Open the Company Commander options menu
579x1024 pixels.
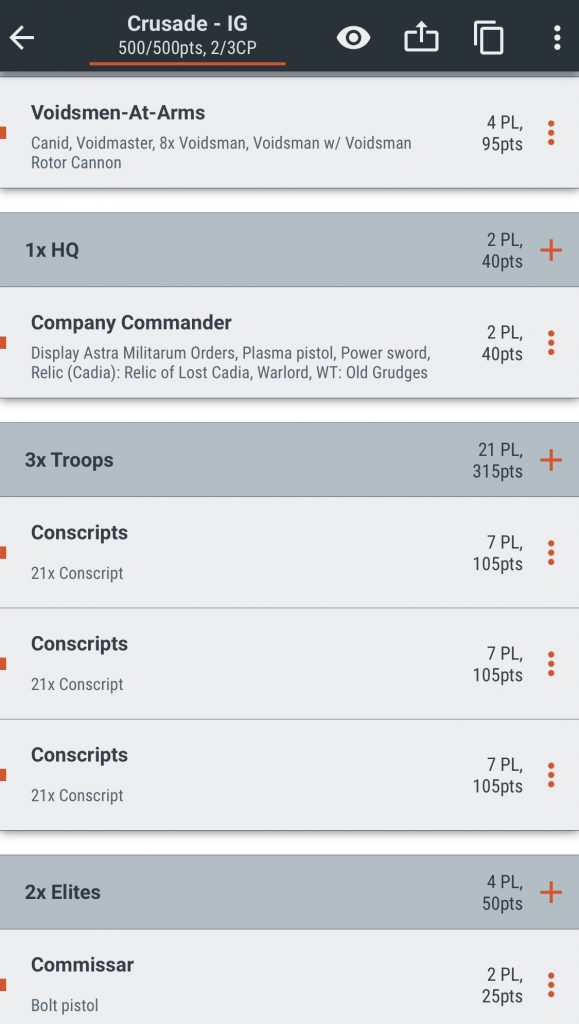tap(552, 342)
